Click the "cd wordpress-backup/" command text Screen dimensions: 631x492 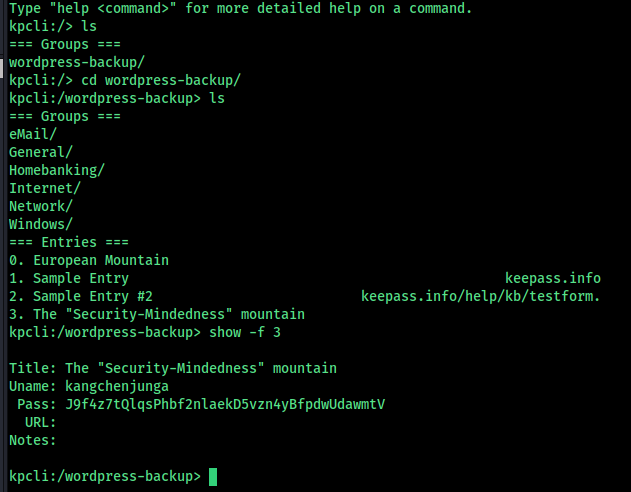(161, 80)
